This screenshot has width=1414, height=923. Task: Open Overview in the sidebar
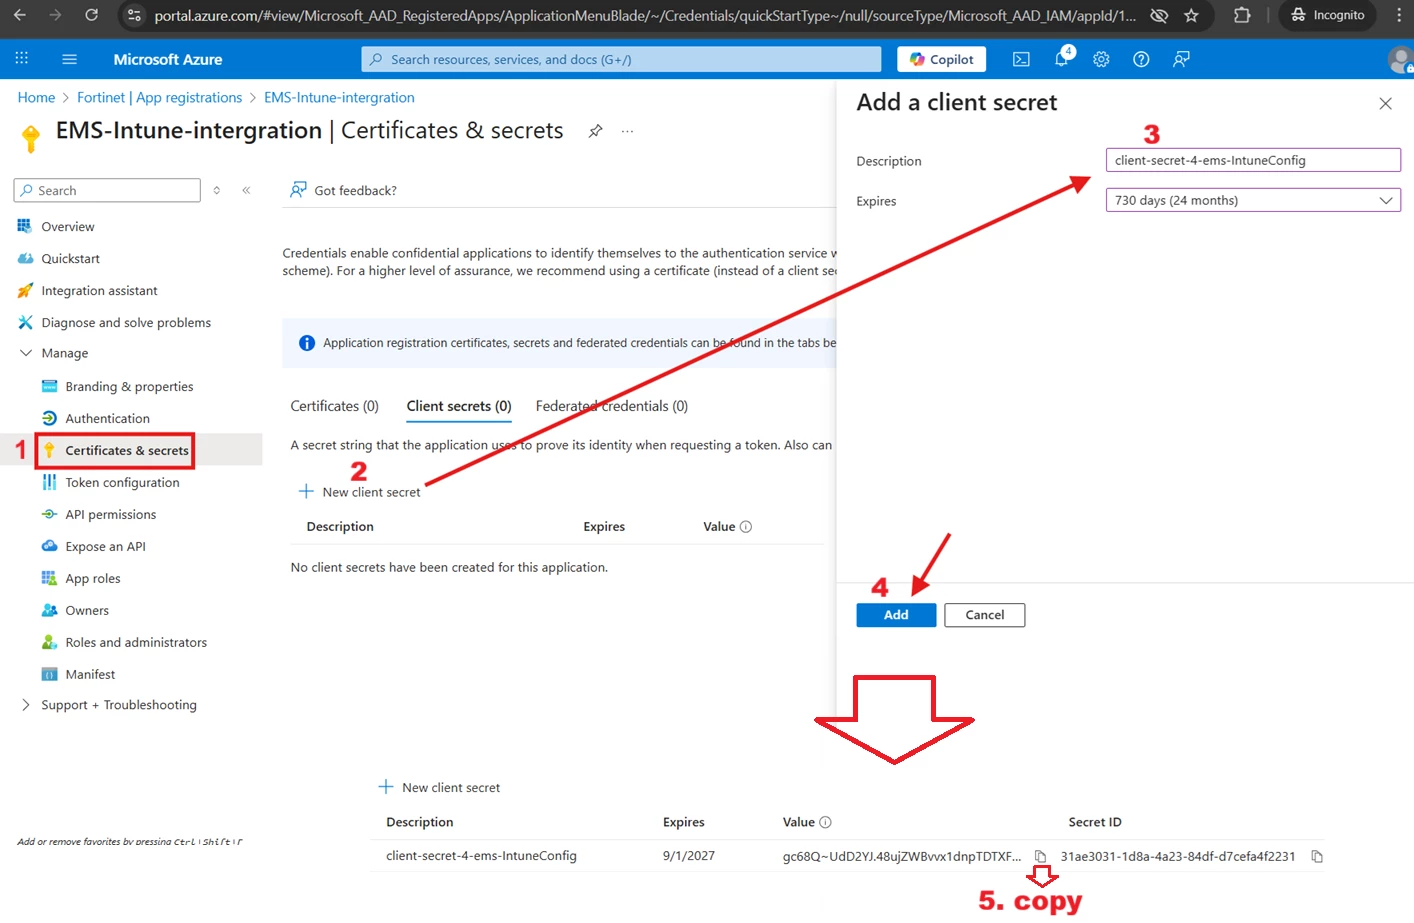click(68, 227)
